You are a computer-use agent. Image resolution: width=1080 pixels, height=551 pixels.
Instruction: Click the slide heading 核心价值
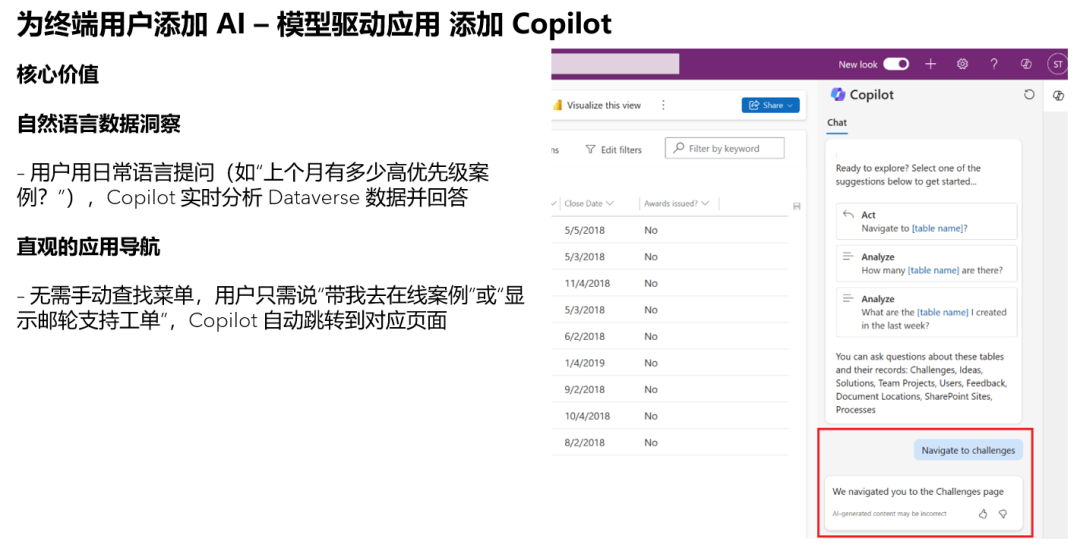pyautogui.click(x=58, y=74)
